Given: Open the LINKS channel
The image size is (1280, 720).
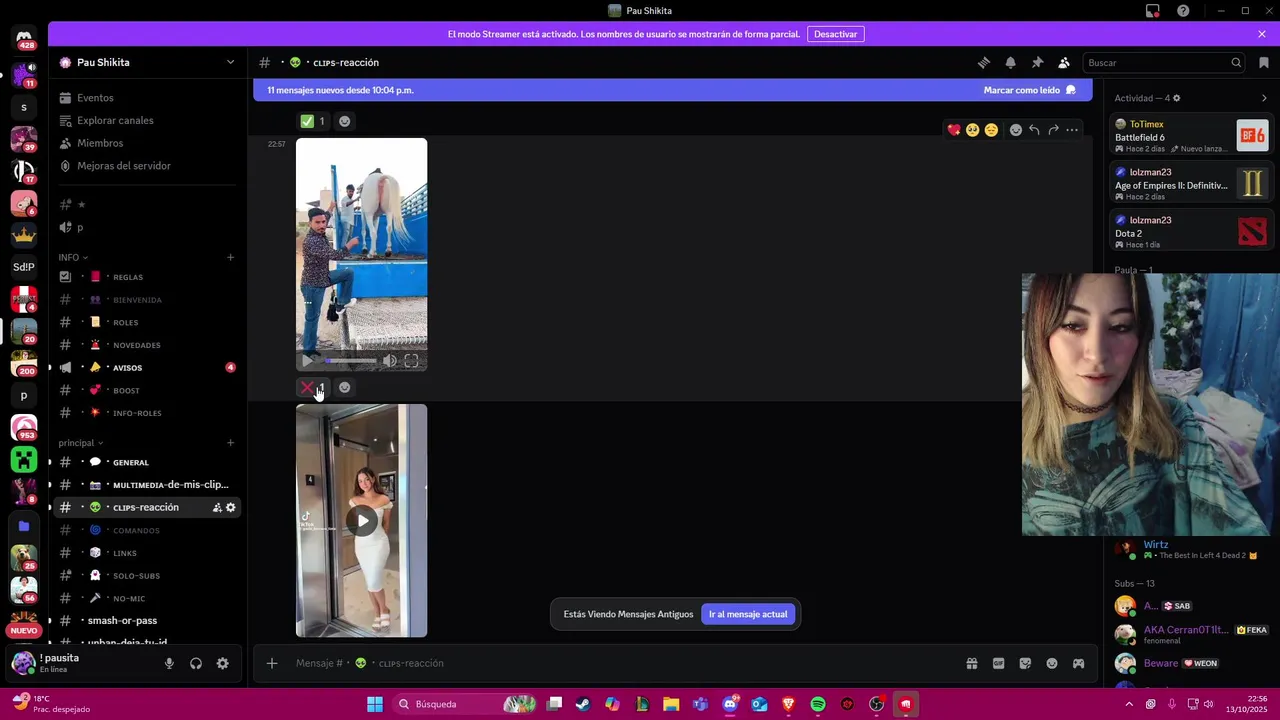Looking at the screenshot, I should tap(148, 553).
